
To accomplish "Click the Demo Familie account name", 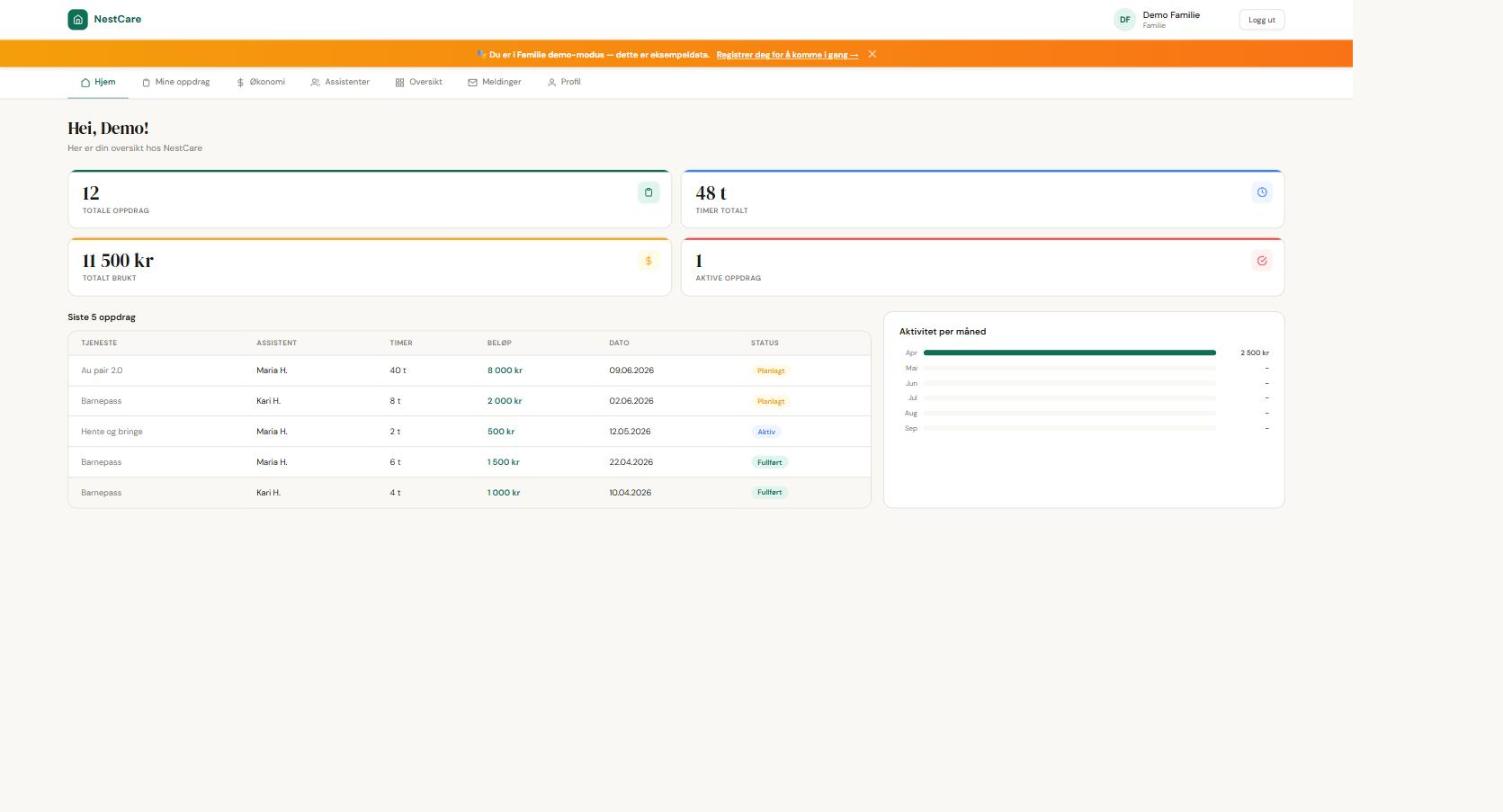I will [x=1171, y=15].
